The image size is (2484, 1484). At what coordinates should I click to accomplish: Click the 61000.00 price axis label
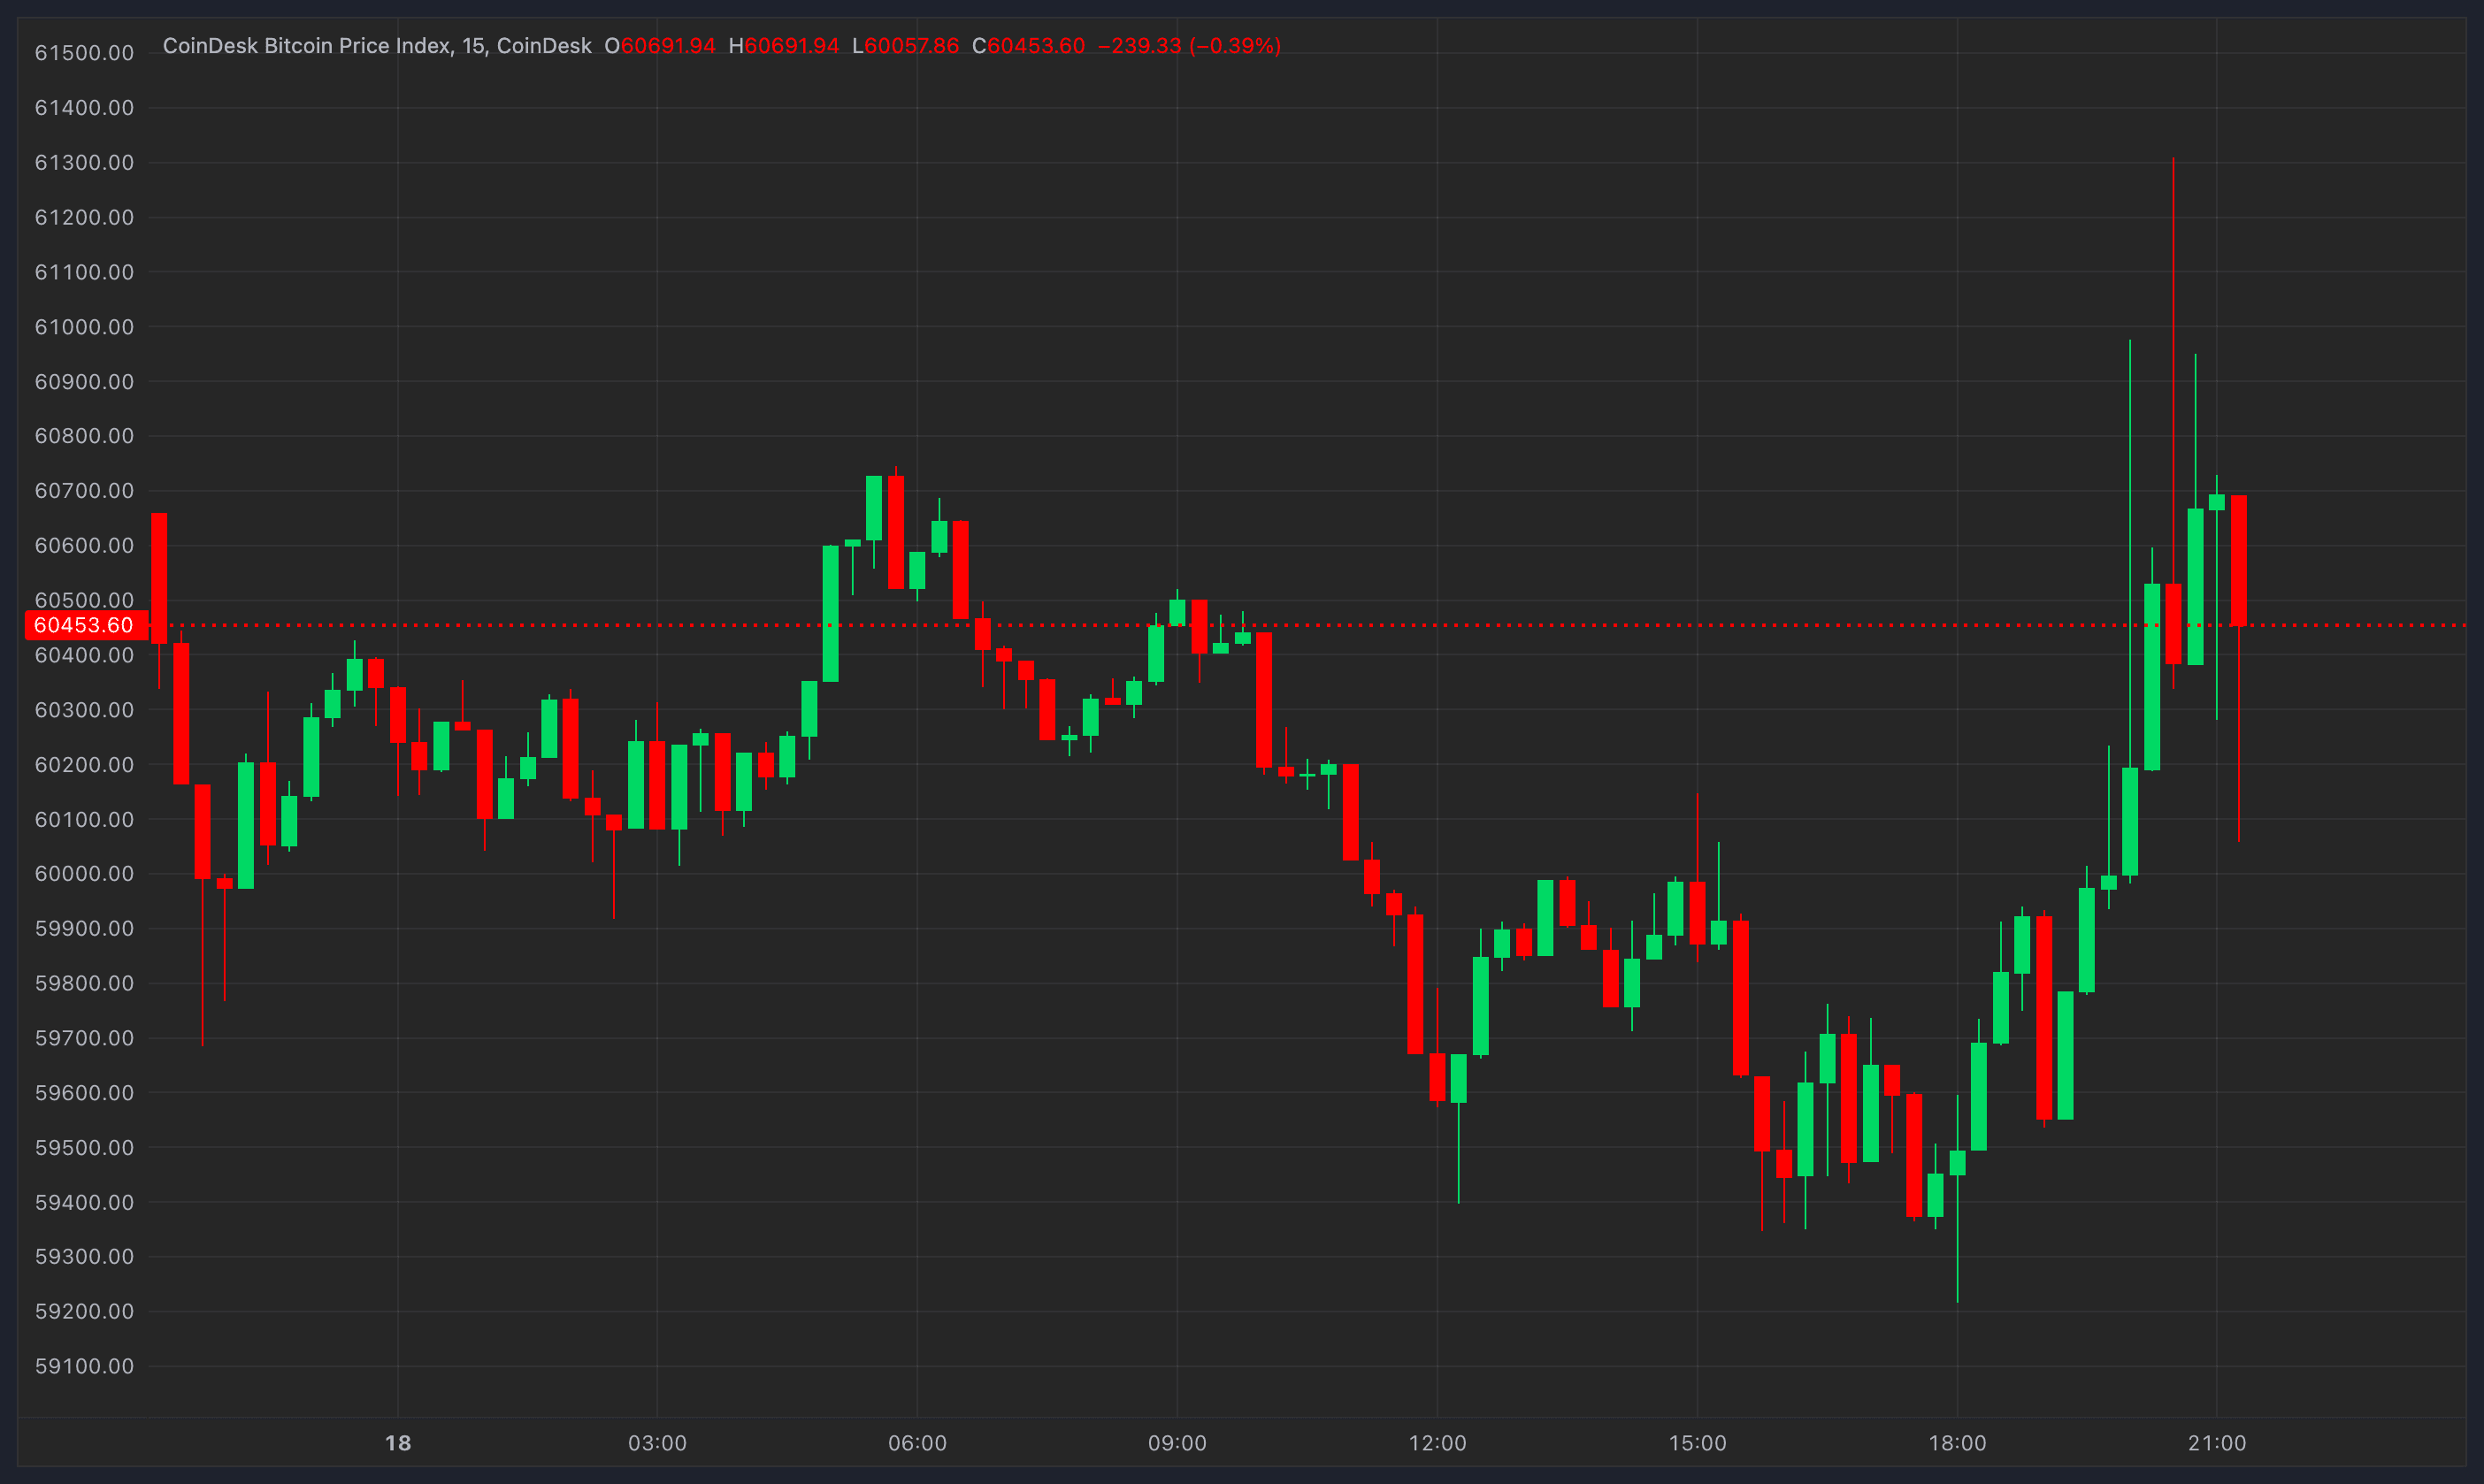pos(84,327)
